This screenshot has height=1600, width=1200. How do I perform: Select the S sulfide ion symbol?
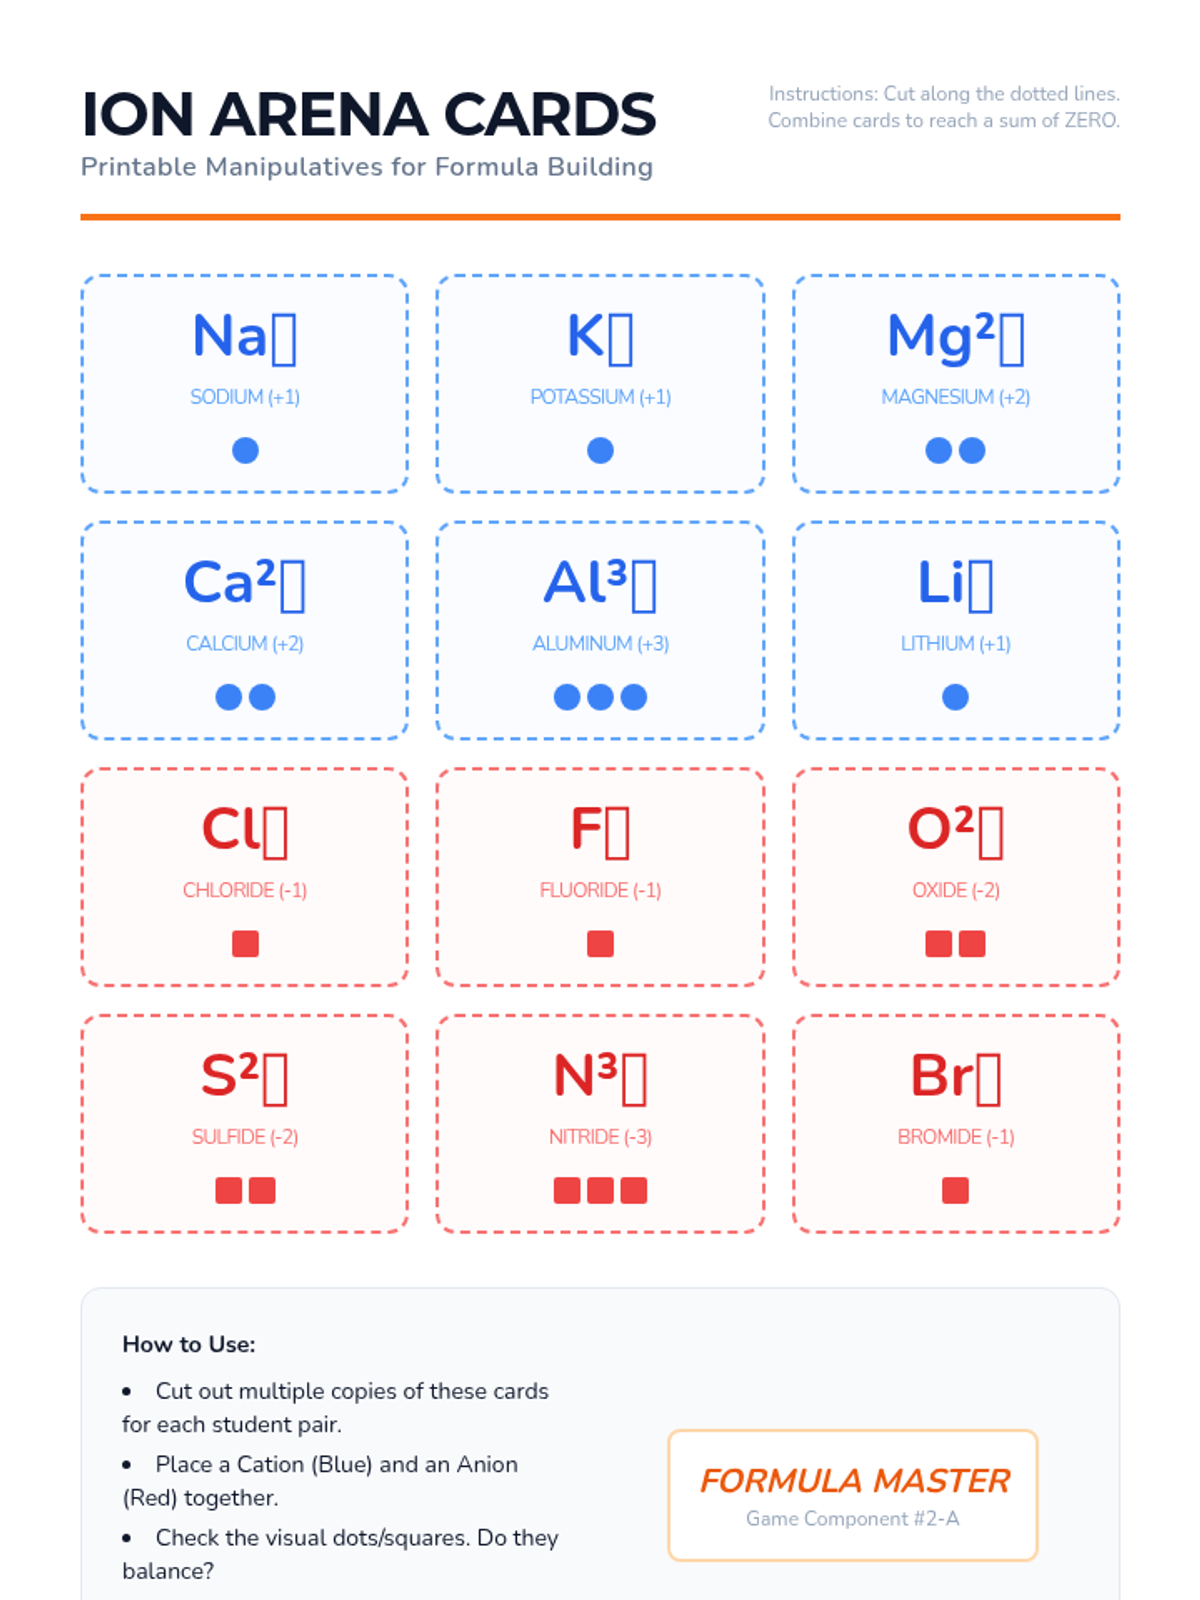pos(245,1077)
